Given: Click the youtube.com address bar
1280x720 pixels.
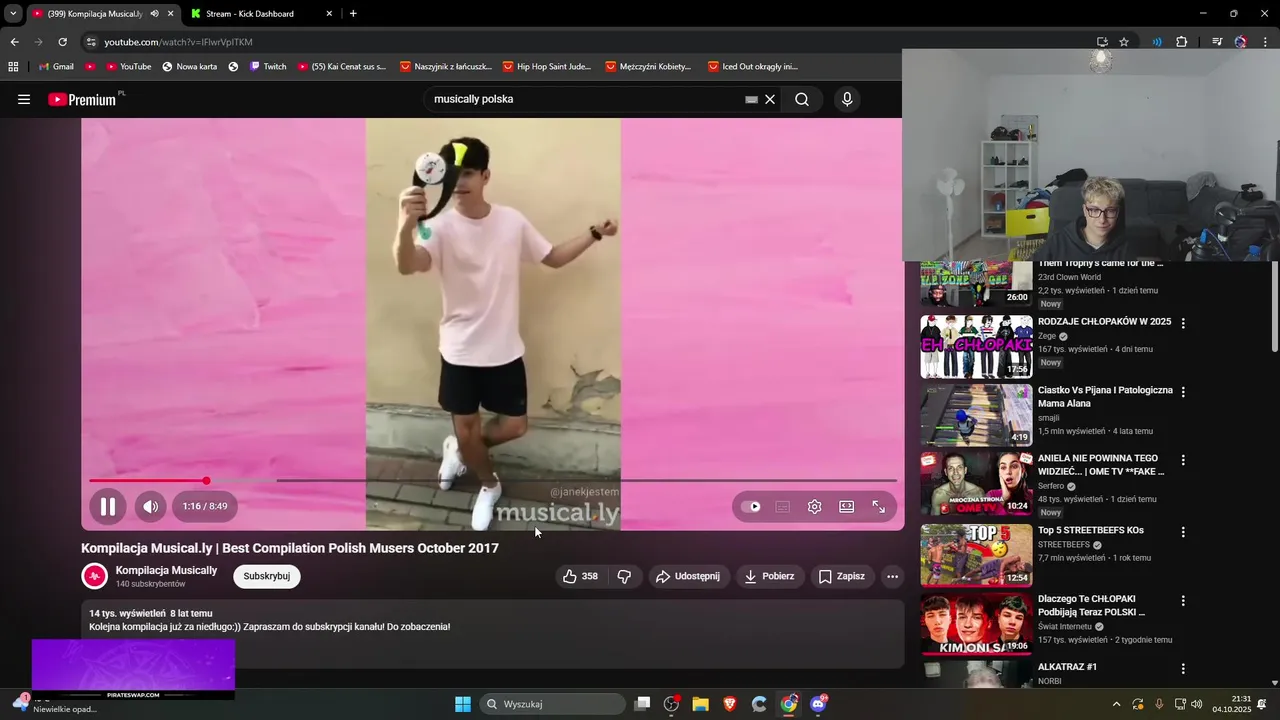Looking at the screenshot, I should coord(590,42).
